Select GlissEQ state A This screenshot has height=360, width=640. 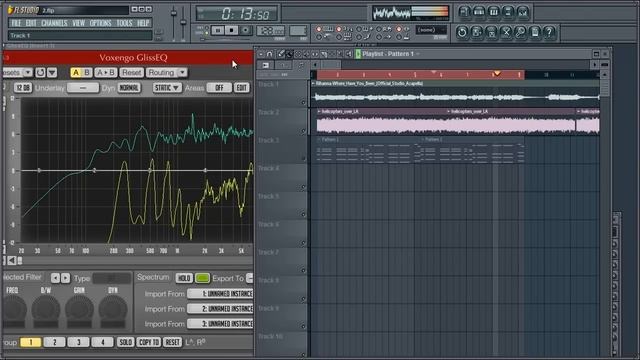pos(76,72)
